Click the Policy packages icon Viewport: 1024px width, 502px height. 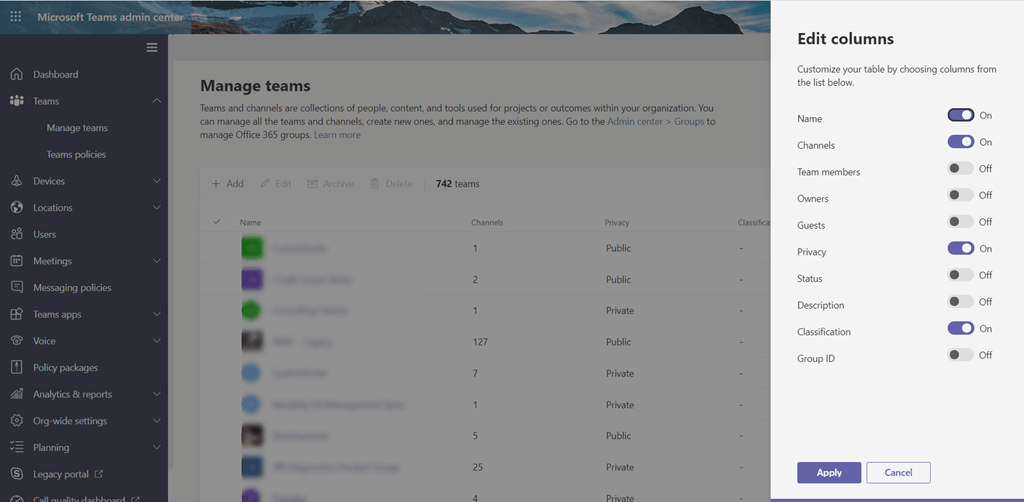click(16, 368)
